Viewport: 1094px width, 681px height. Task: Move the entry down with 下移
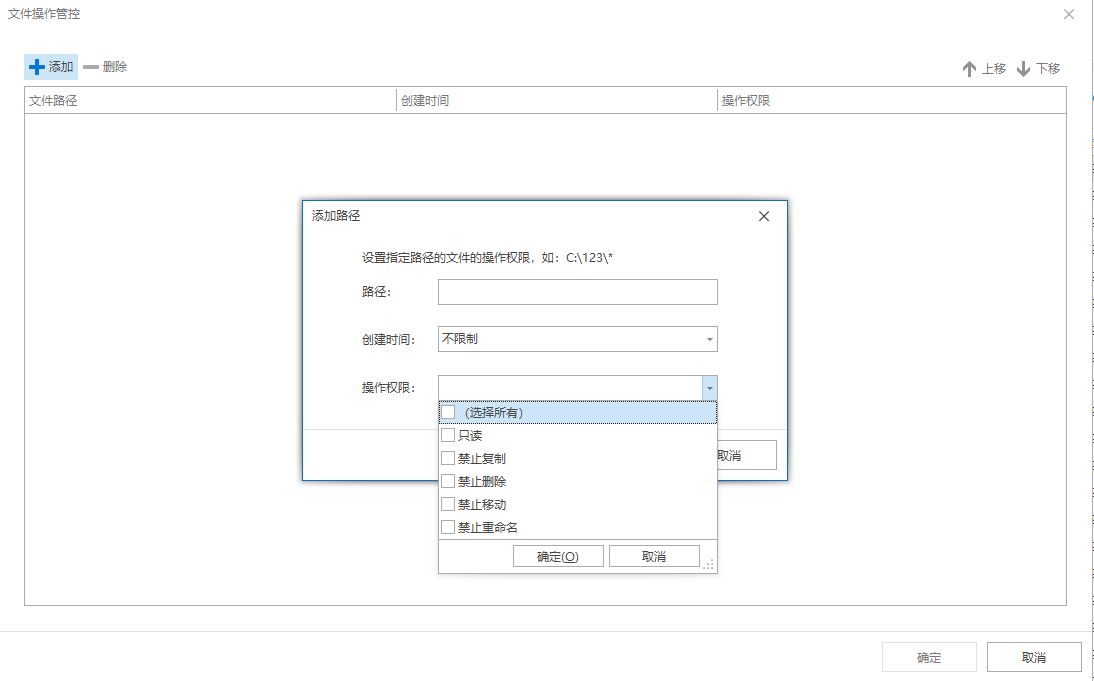click(x=1038, y=68)
